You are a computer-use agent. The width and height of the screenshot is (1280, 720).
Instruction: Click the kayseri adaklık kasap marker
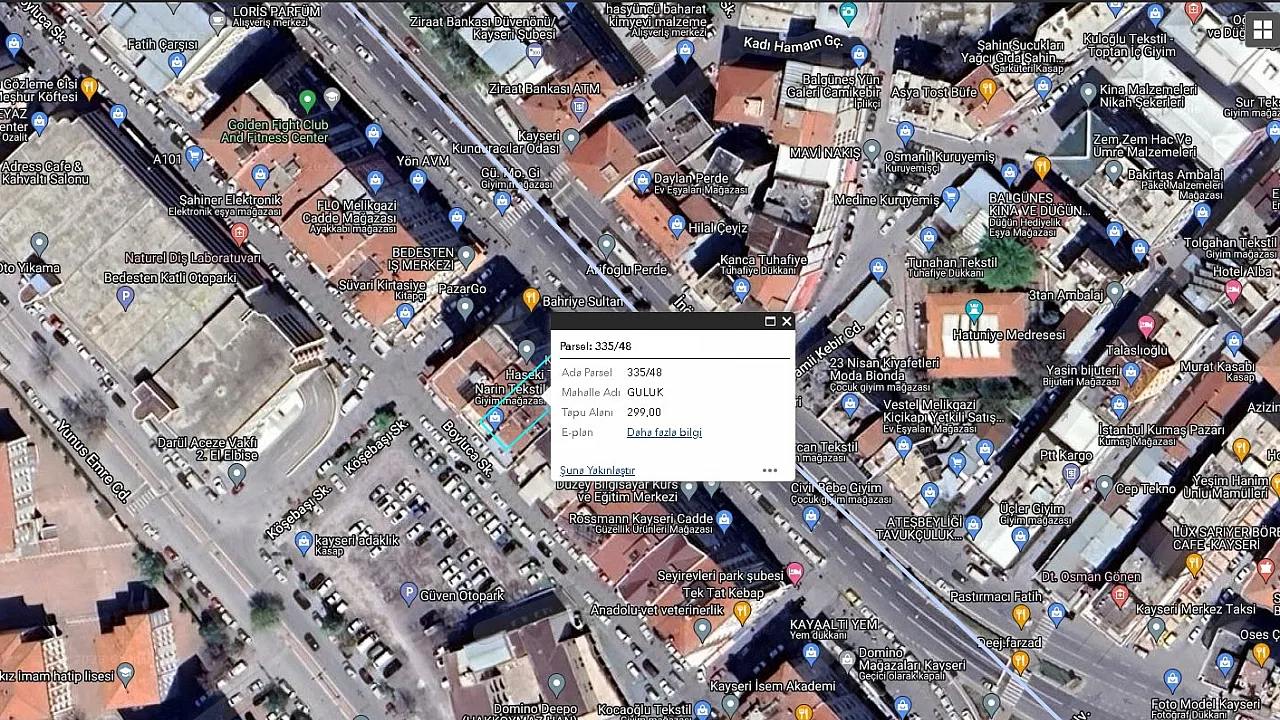point(304,541)
